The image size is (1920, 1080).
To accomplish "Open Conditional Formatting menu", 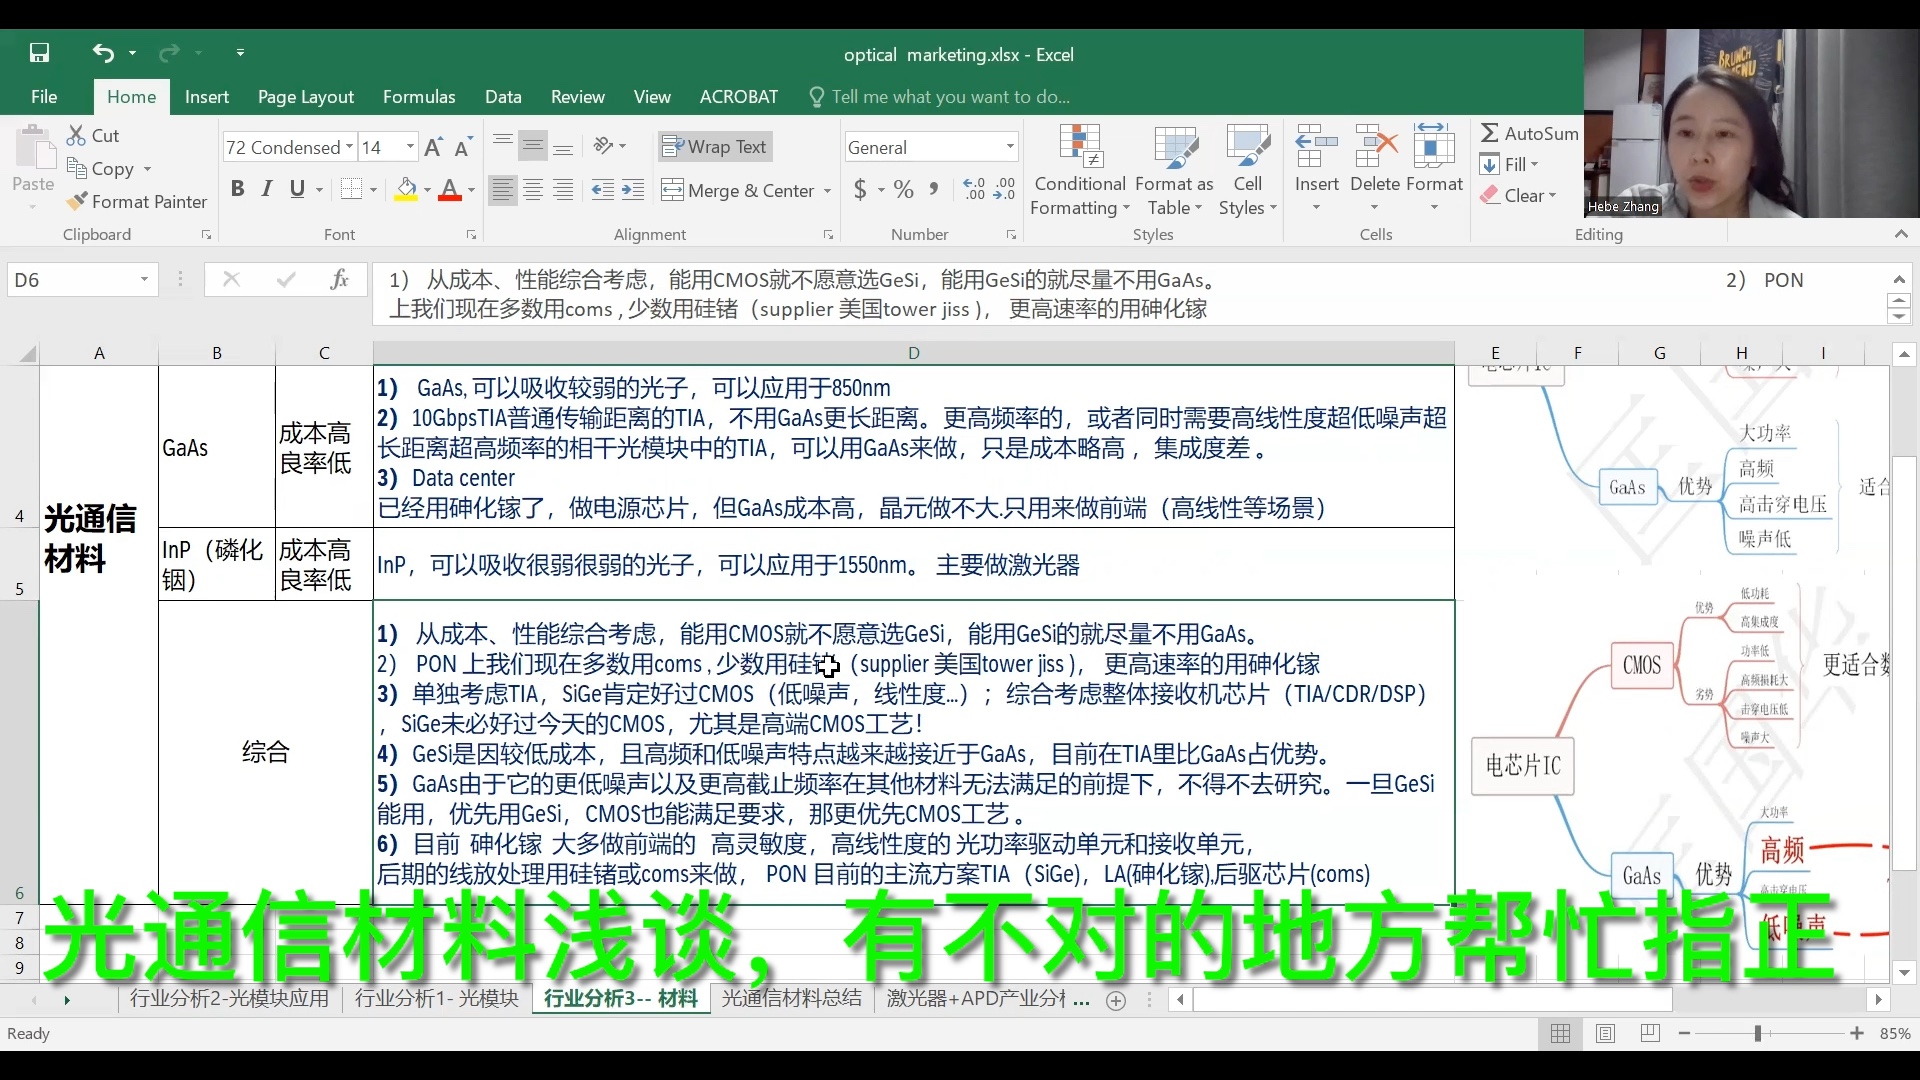I will pos(1081,170).
